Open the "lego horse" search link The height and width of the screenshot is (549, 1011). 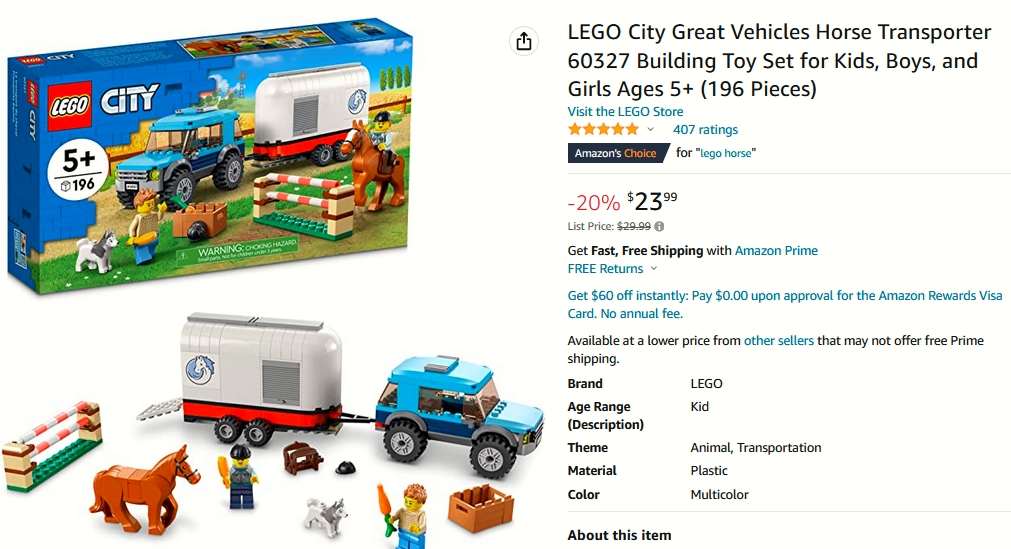[726, 154]
